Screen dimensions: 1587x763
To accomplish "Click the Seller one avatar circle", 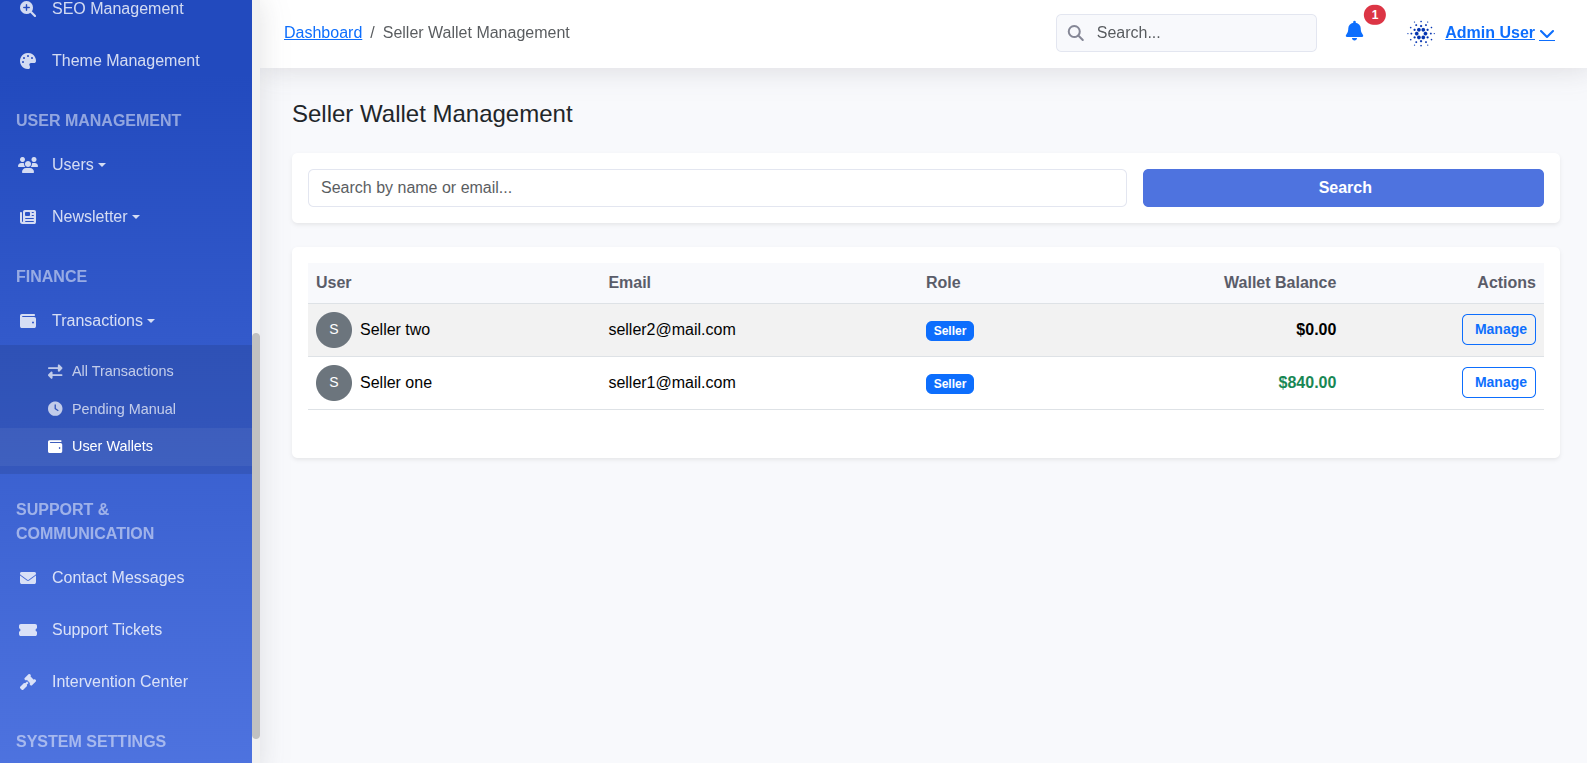I will point(334,383).
